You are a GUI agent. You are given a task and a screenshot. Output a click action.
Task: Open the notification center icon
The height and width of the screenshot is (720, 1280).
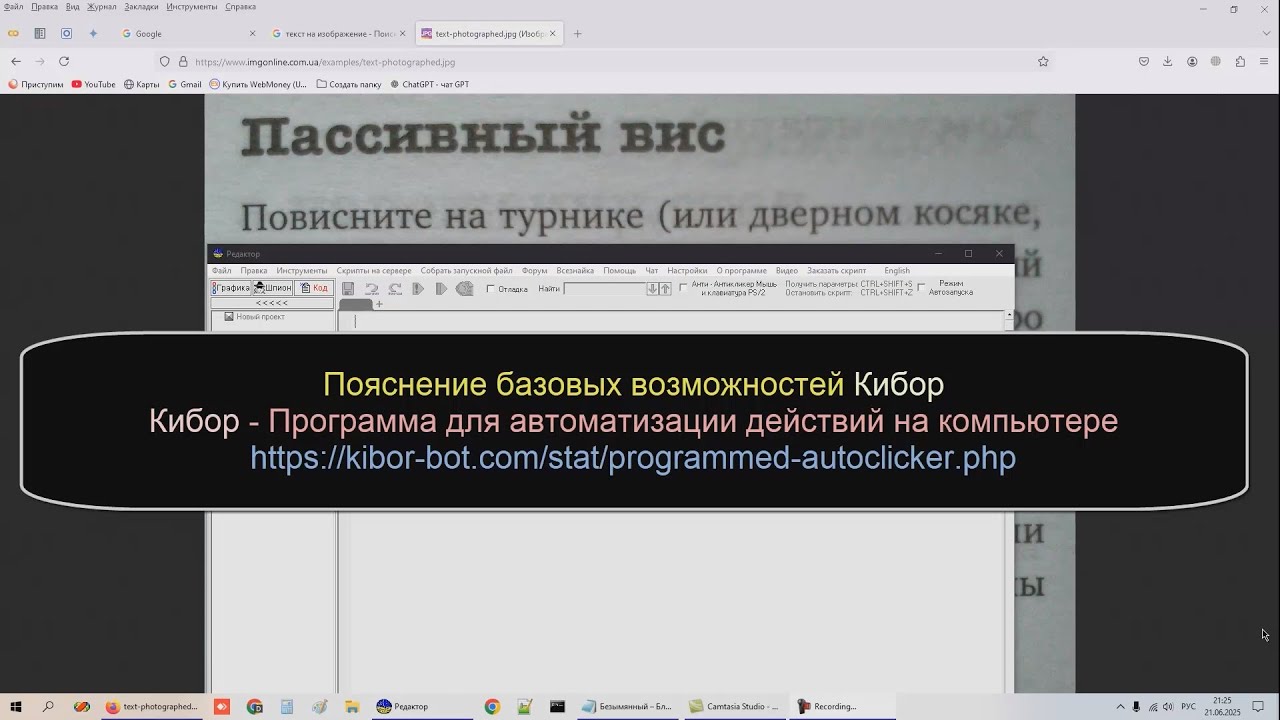tap(1258, 706)
